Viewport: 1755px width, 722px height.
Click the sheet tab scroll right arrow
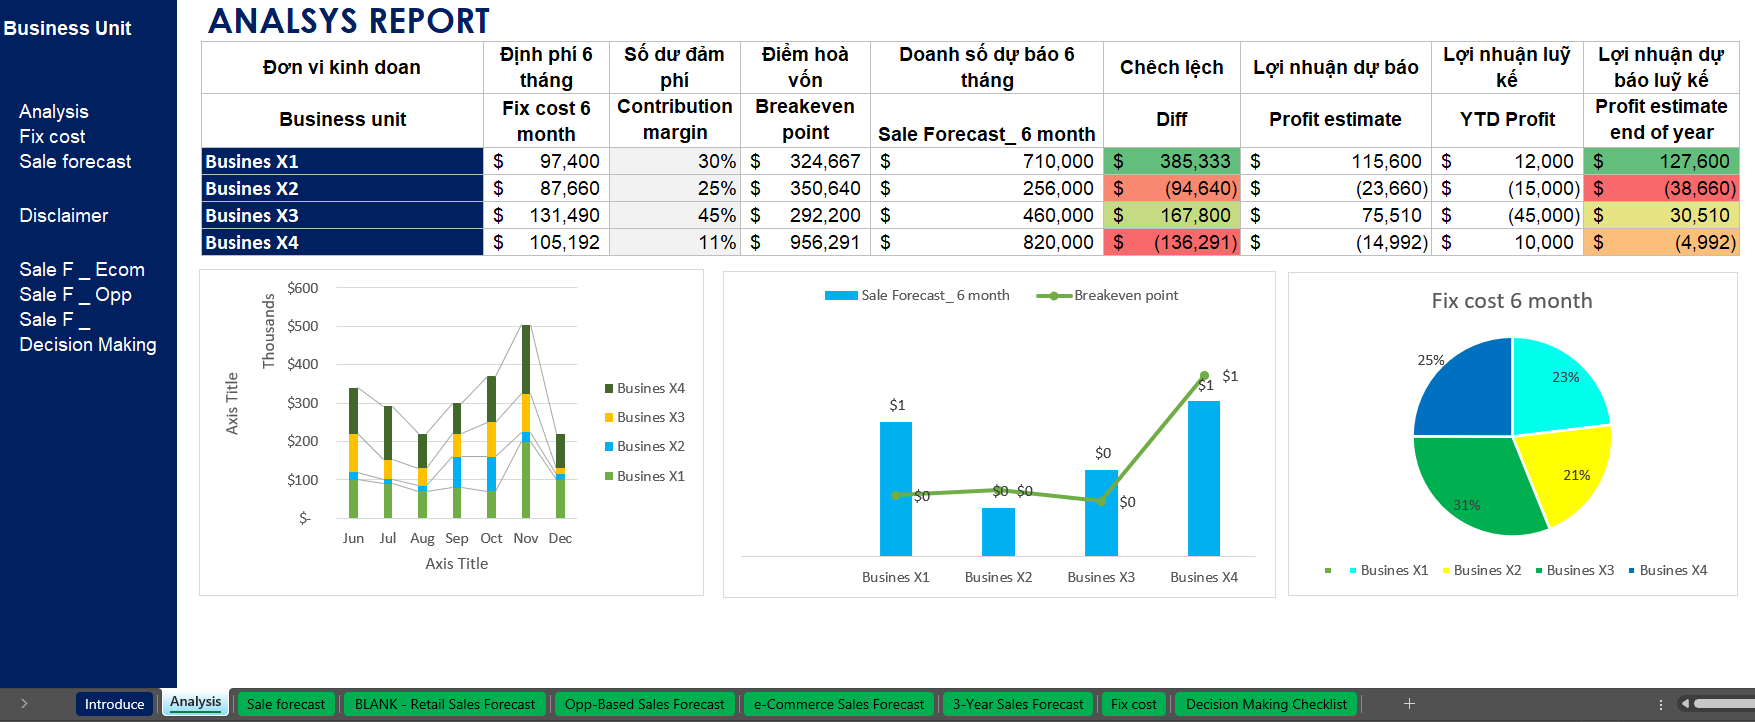pos(24,704)
